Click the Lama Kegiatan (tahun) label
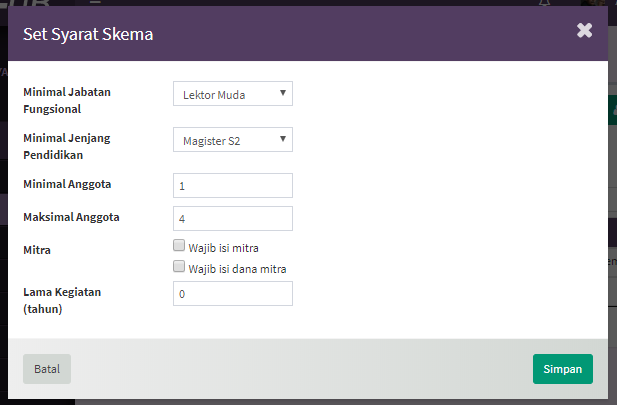This screenshot has height=405, width=617. [x=62, y=300]
